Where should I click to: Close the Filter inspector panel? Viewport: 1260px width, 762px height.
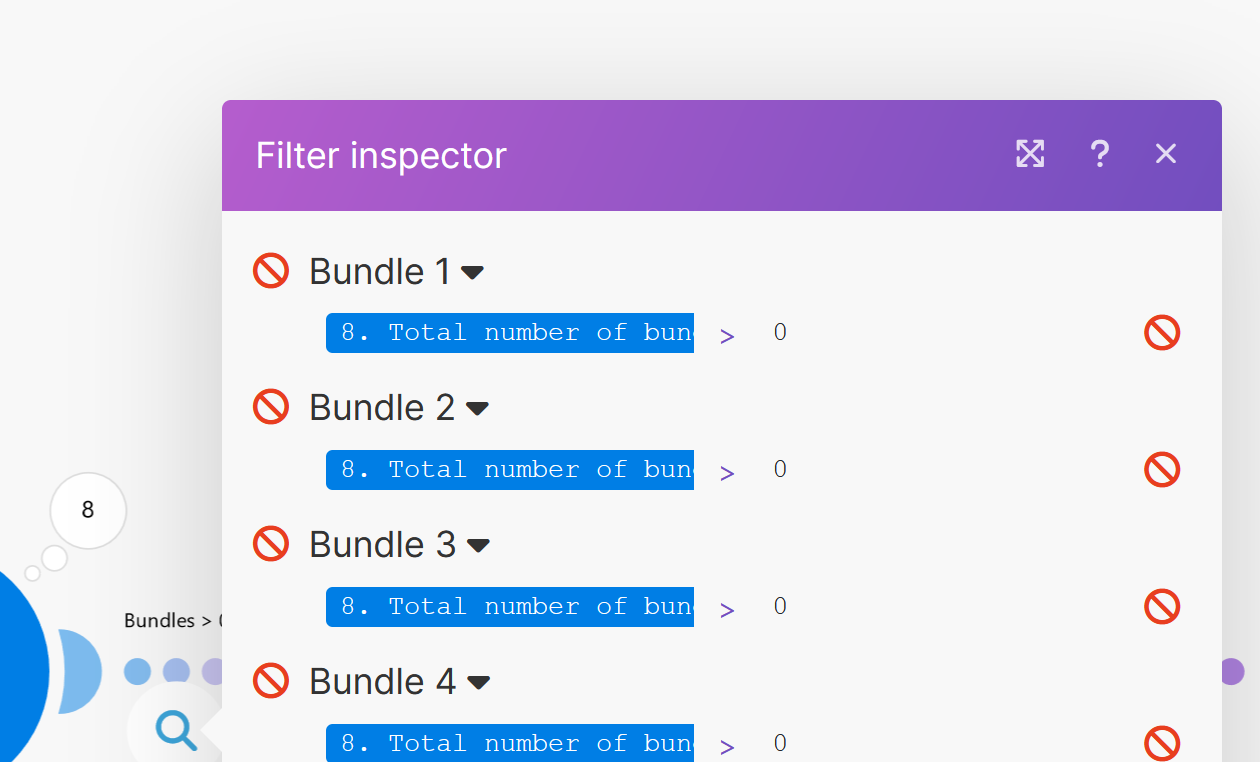(1166, 154)
